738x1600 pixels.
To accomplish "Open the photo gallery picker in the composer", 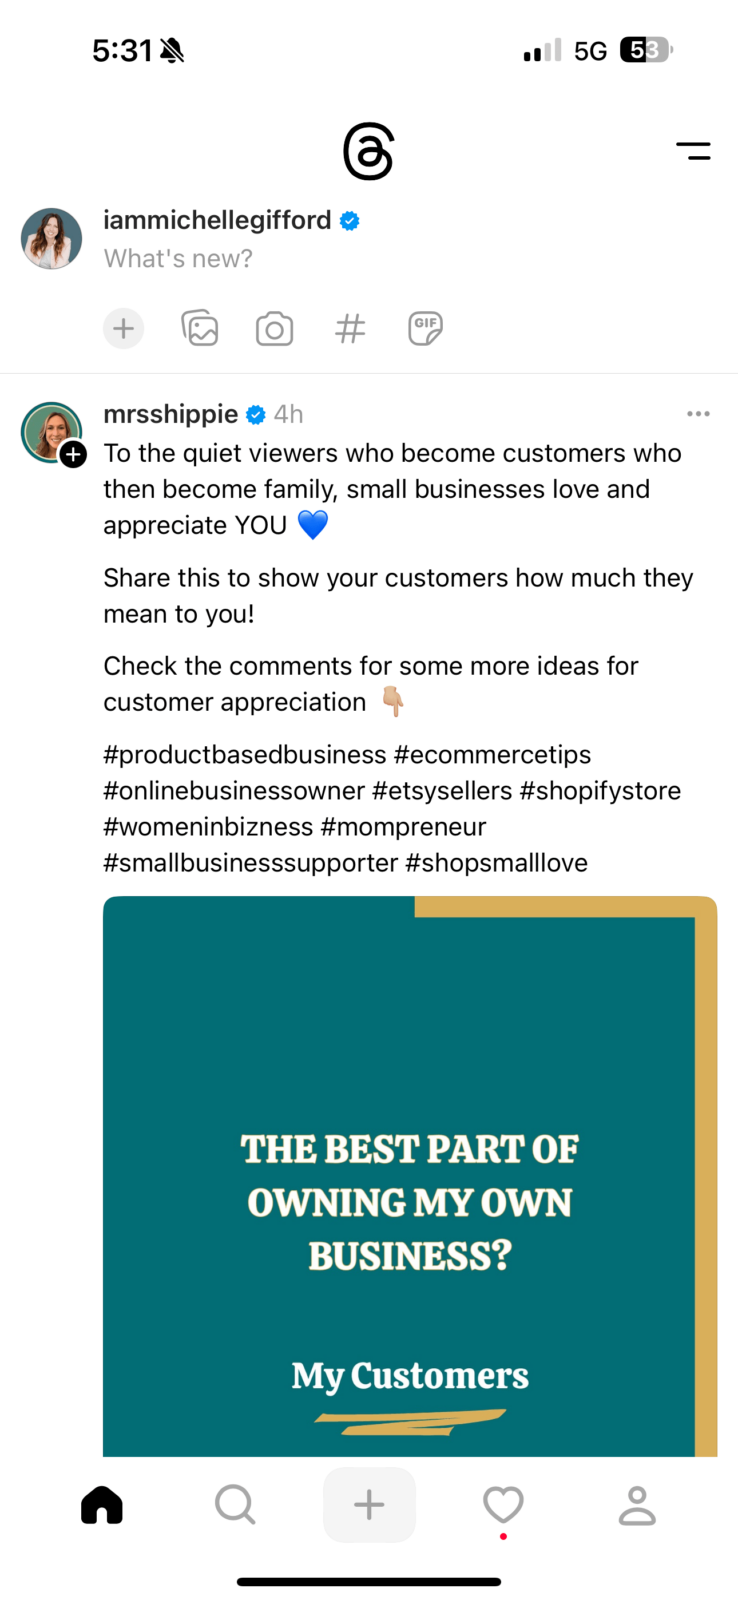I will point(199,328).
